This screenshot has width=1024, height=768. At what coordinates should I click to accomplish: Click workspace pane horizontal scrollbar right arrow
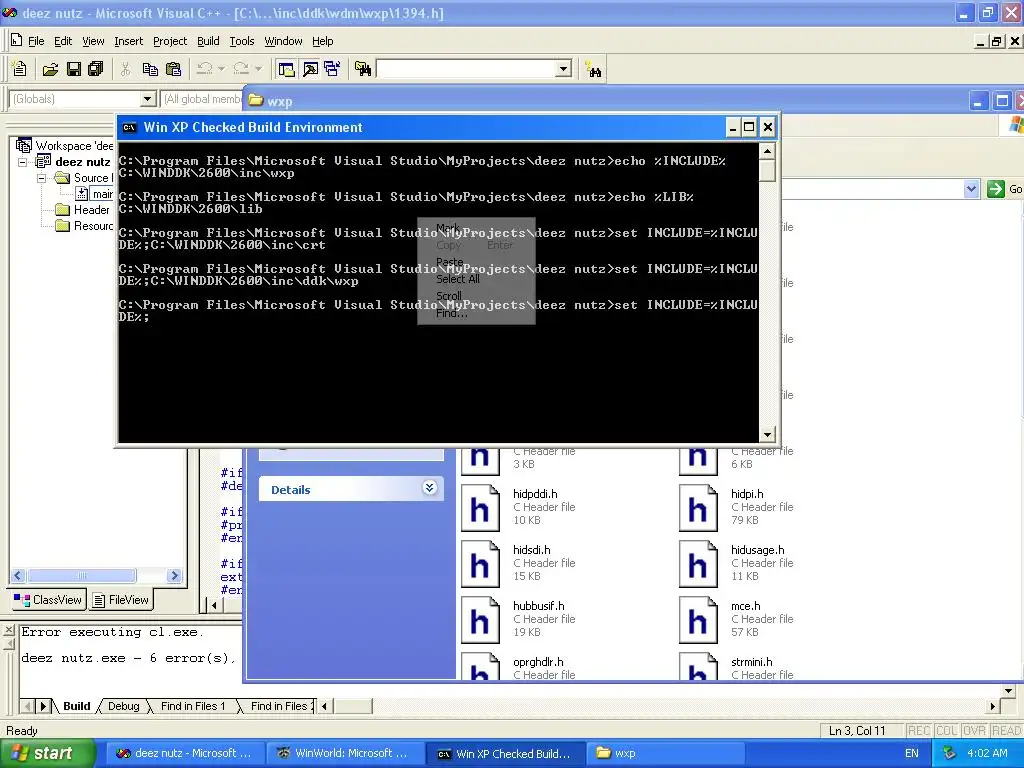tap(174, 575)
